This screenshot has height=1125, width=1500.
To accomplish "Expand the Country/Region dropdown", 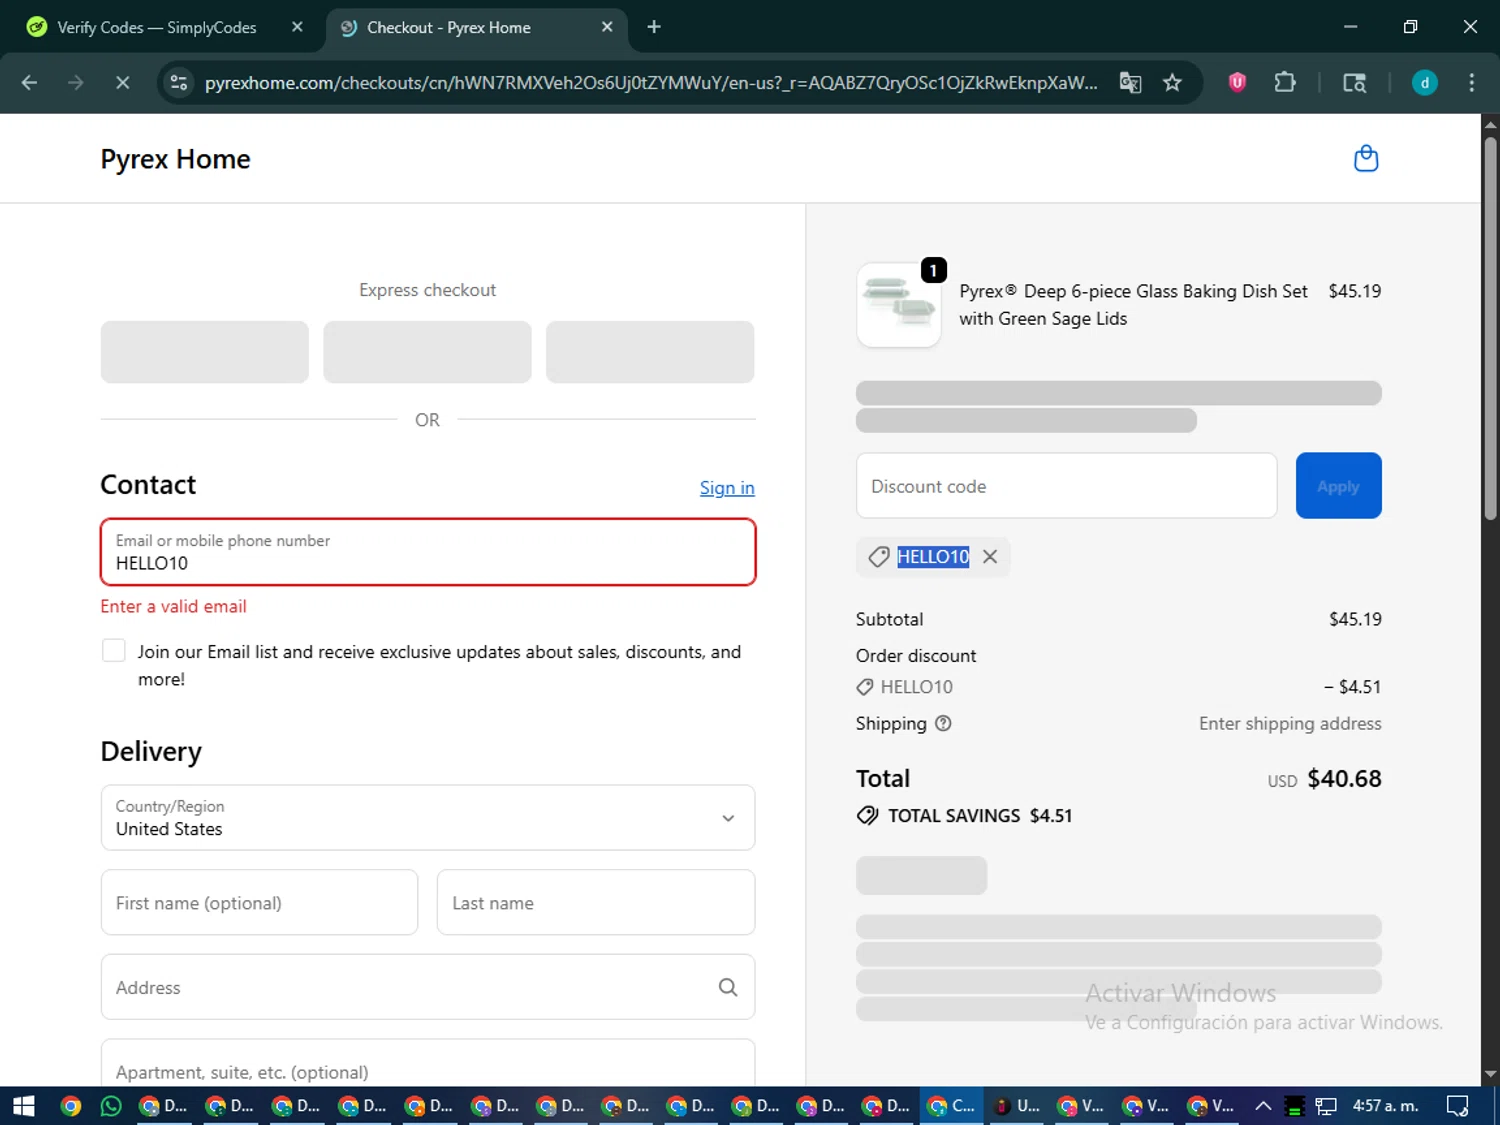I will tap(428, 818).
